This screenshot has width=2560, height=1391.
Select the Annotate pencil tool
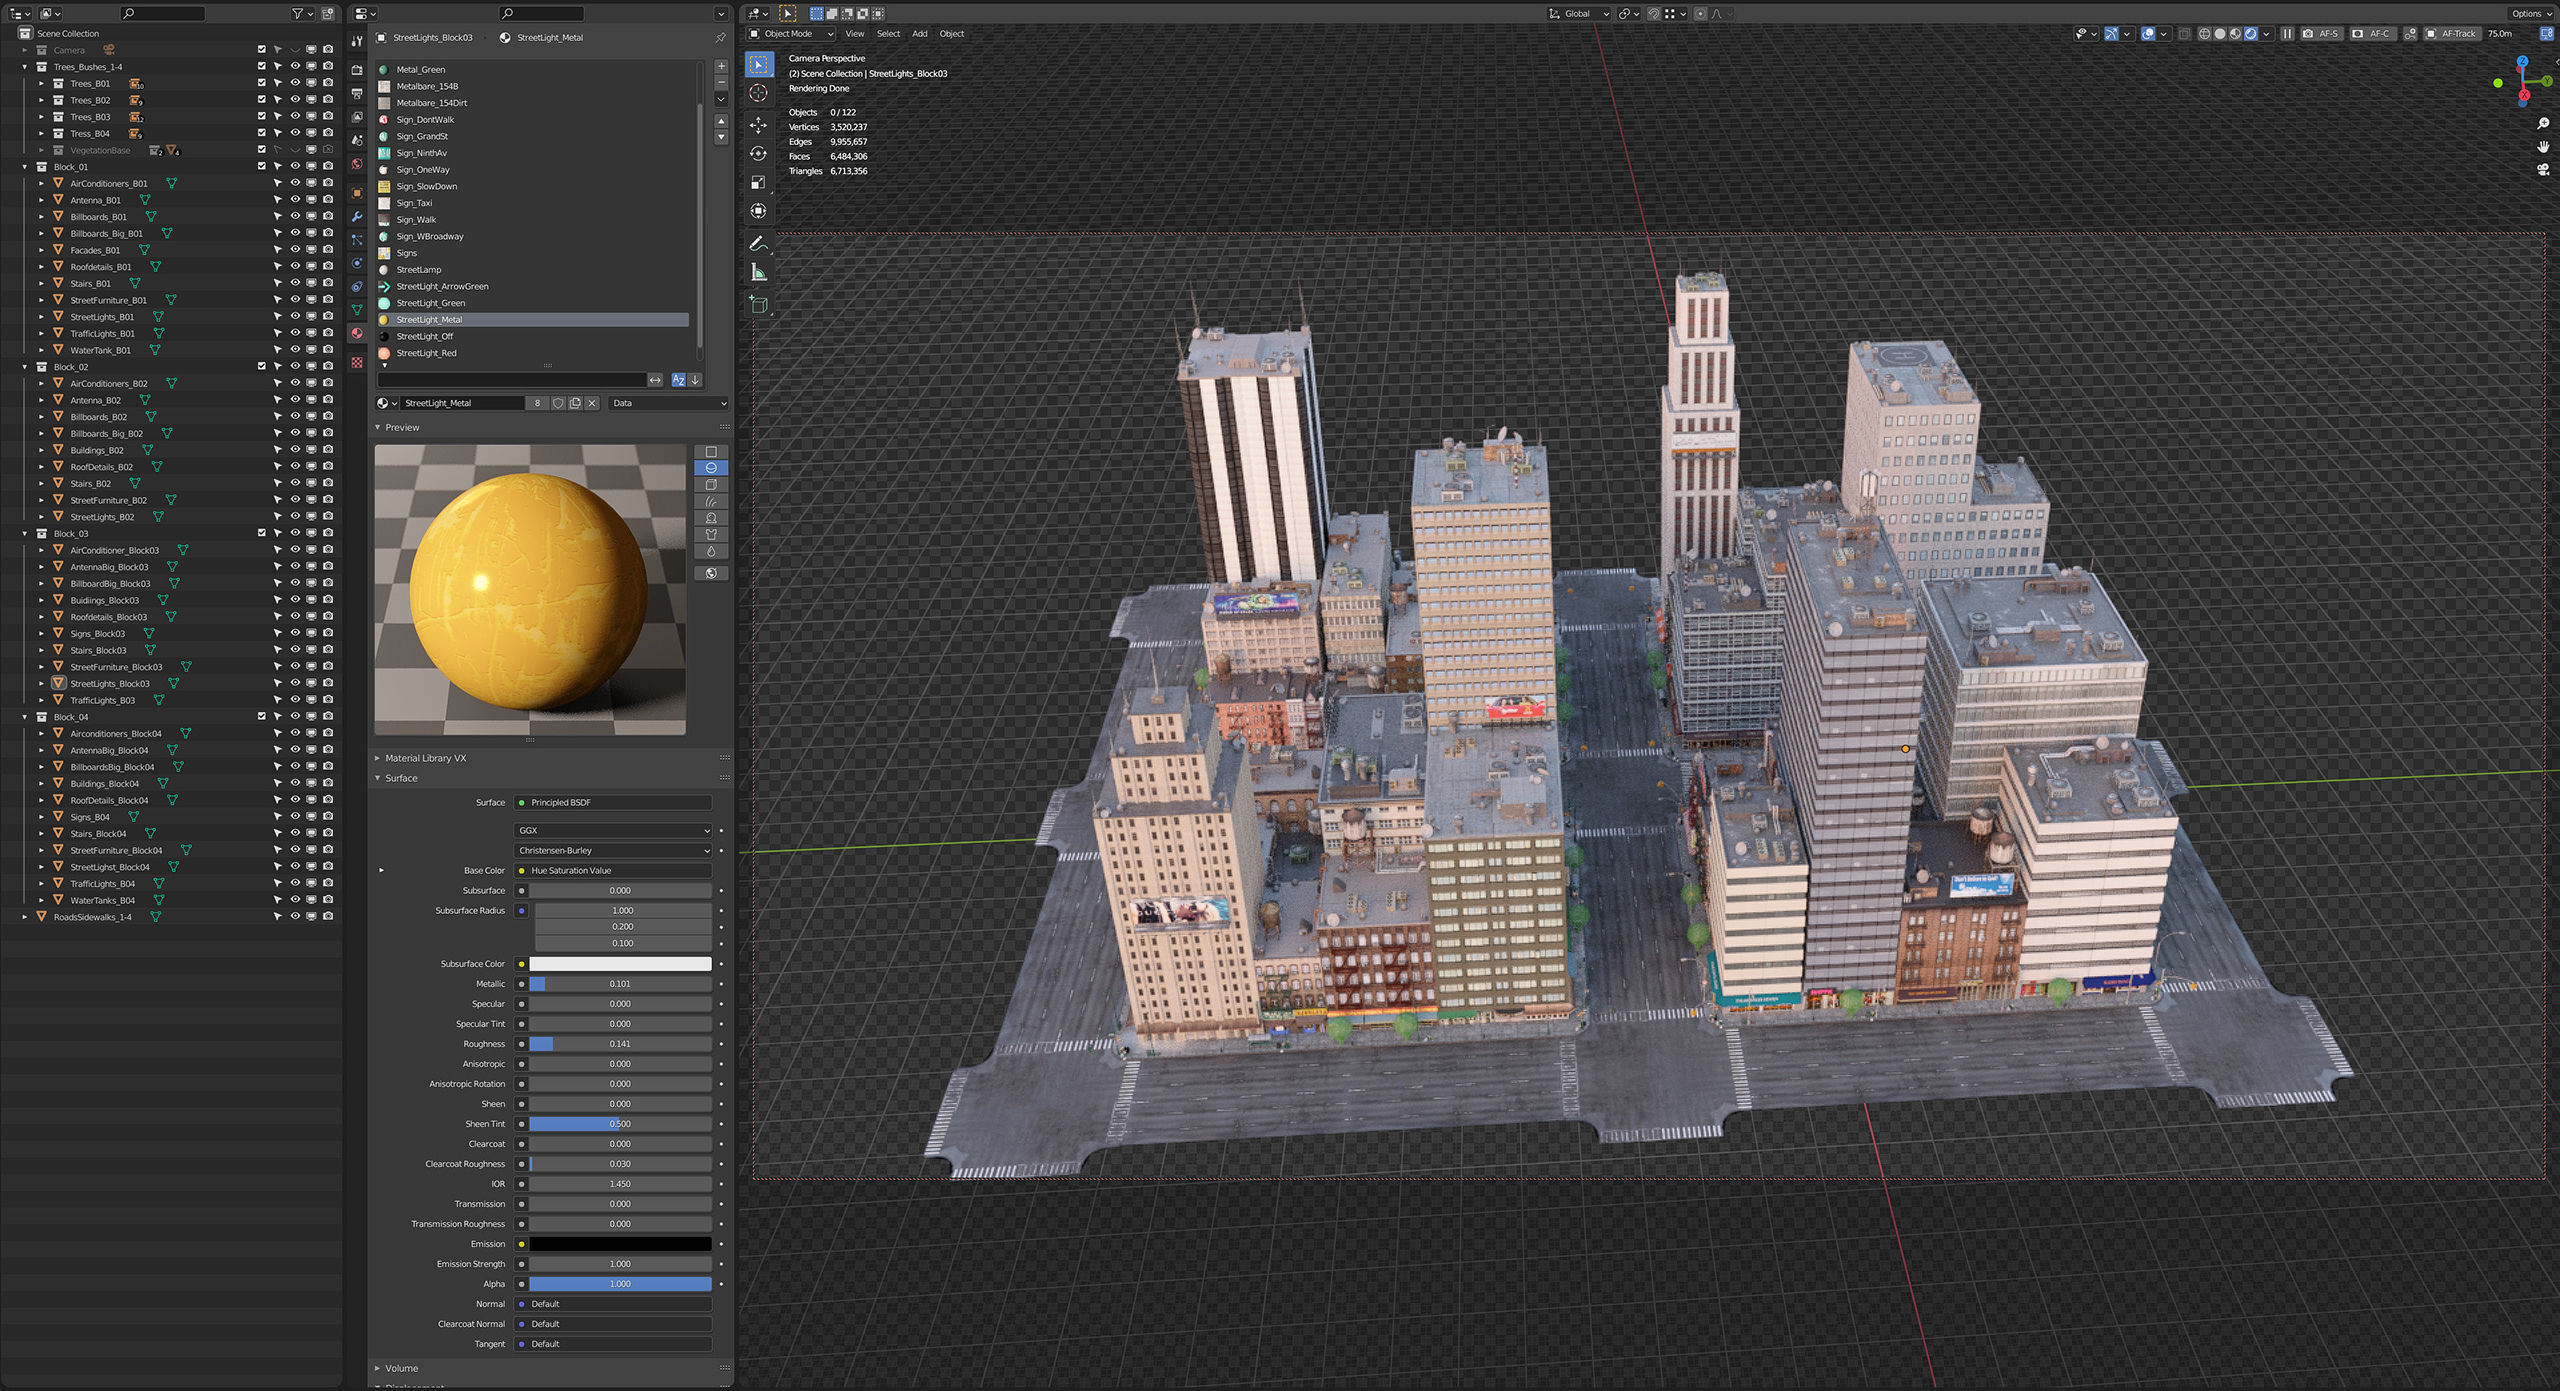point(759,244)
